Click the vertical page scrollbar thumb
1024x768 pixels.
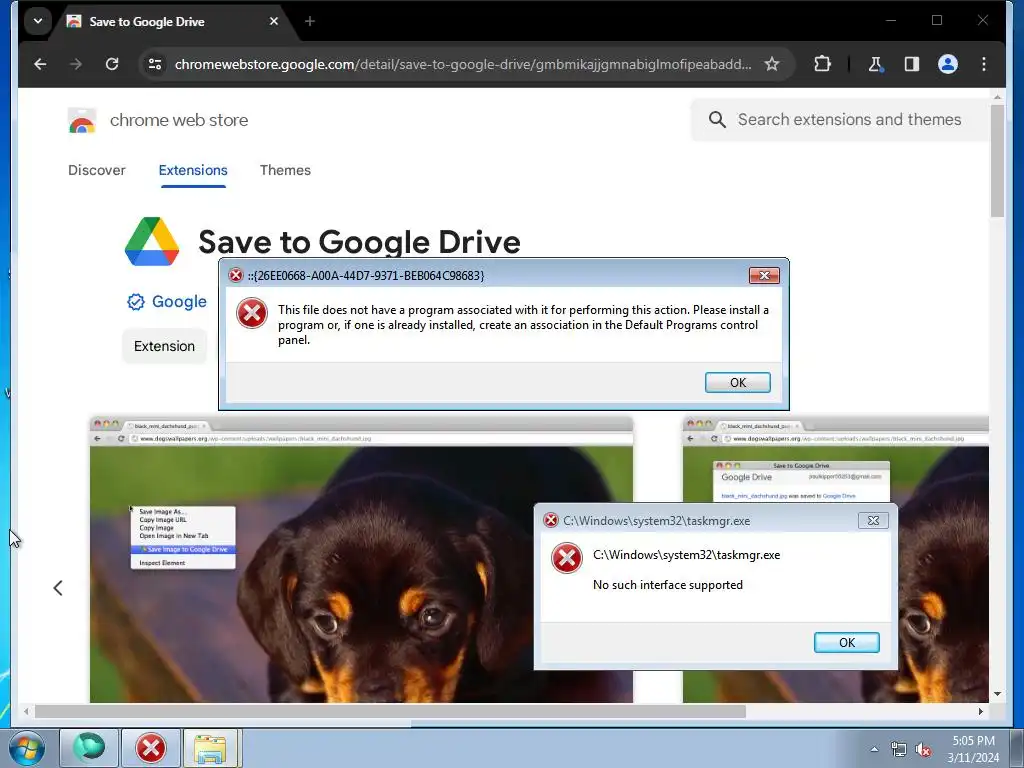997,160
